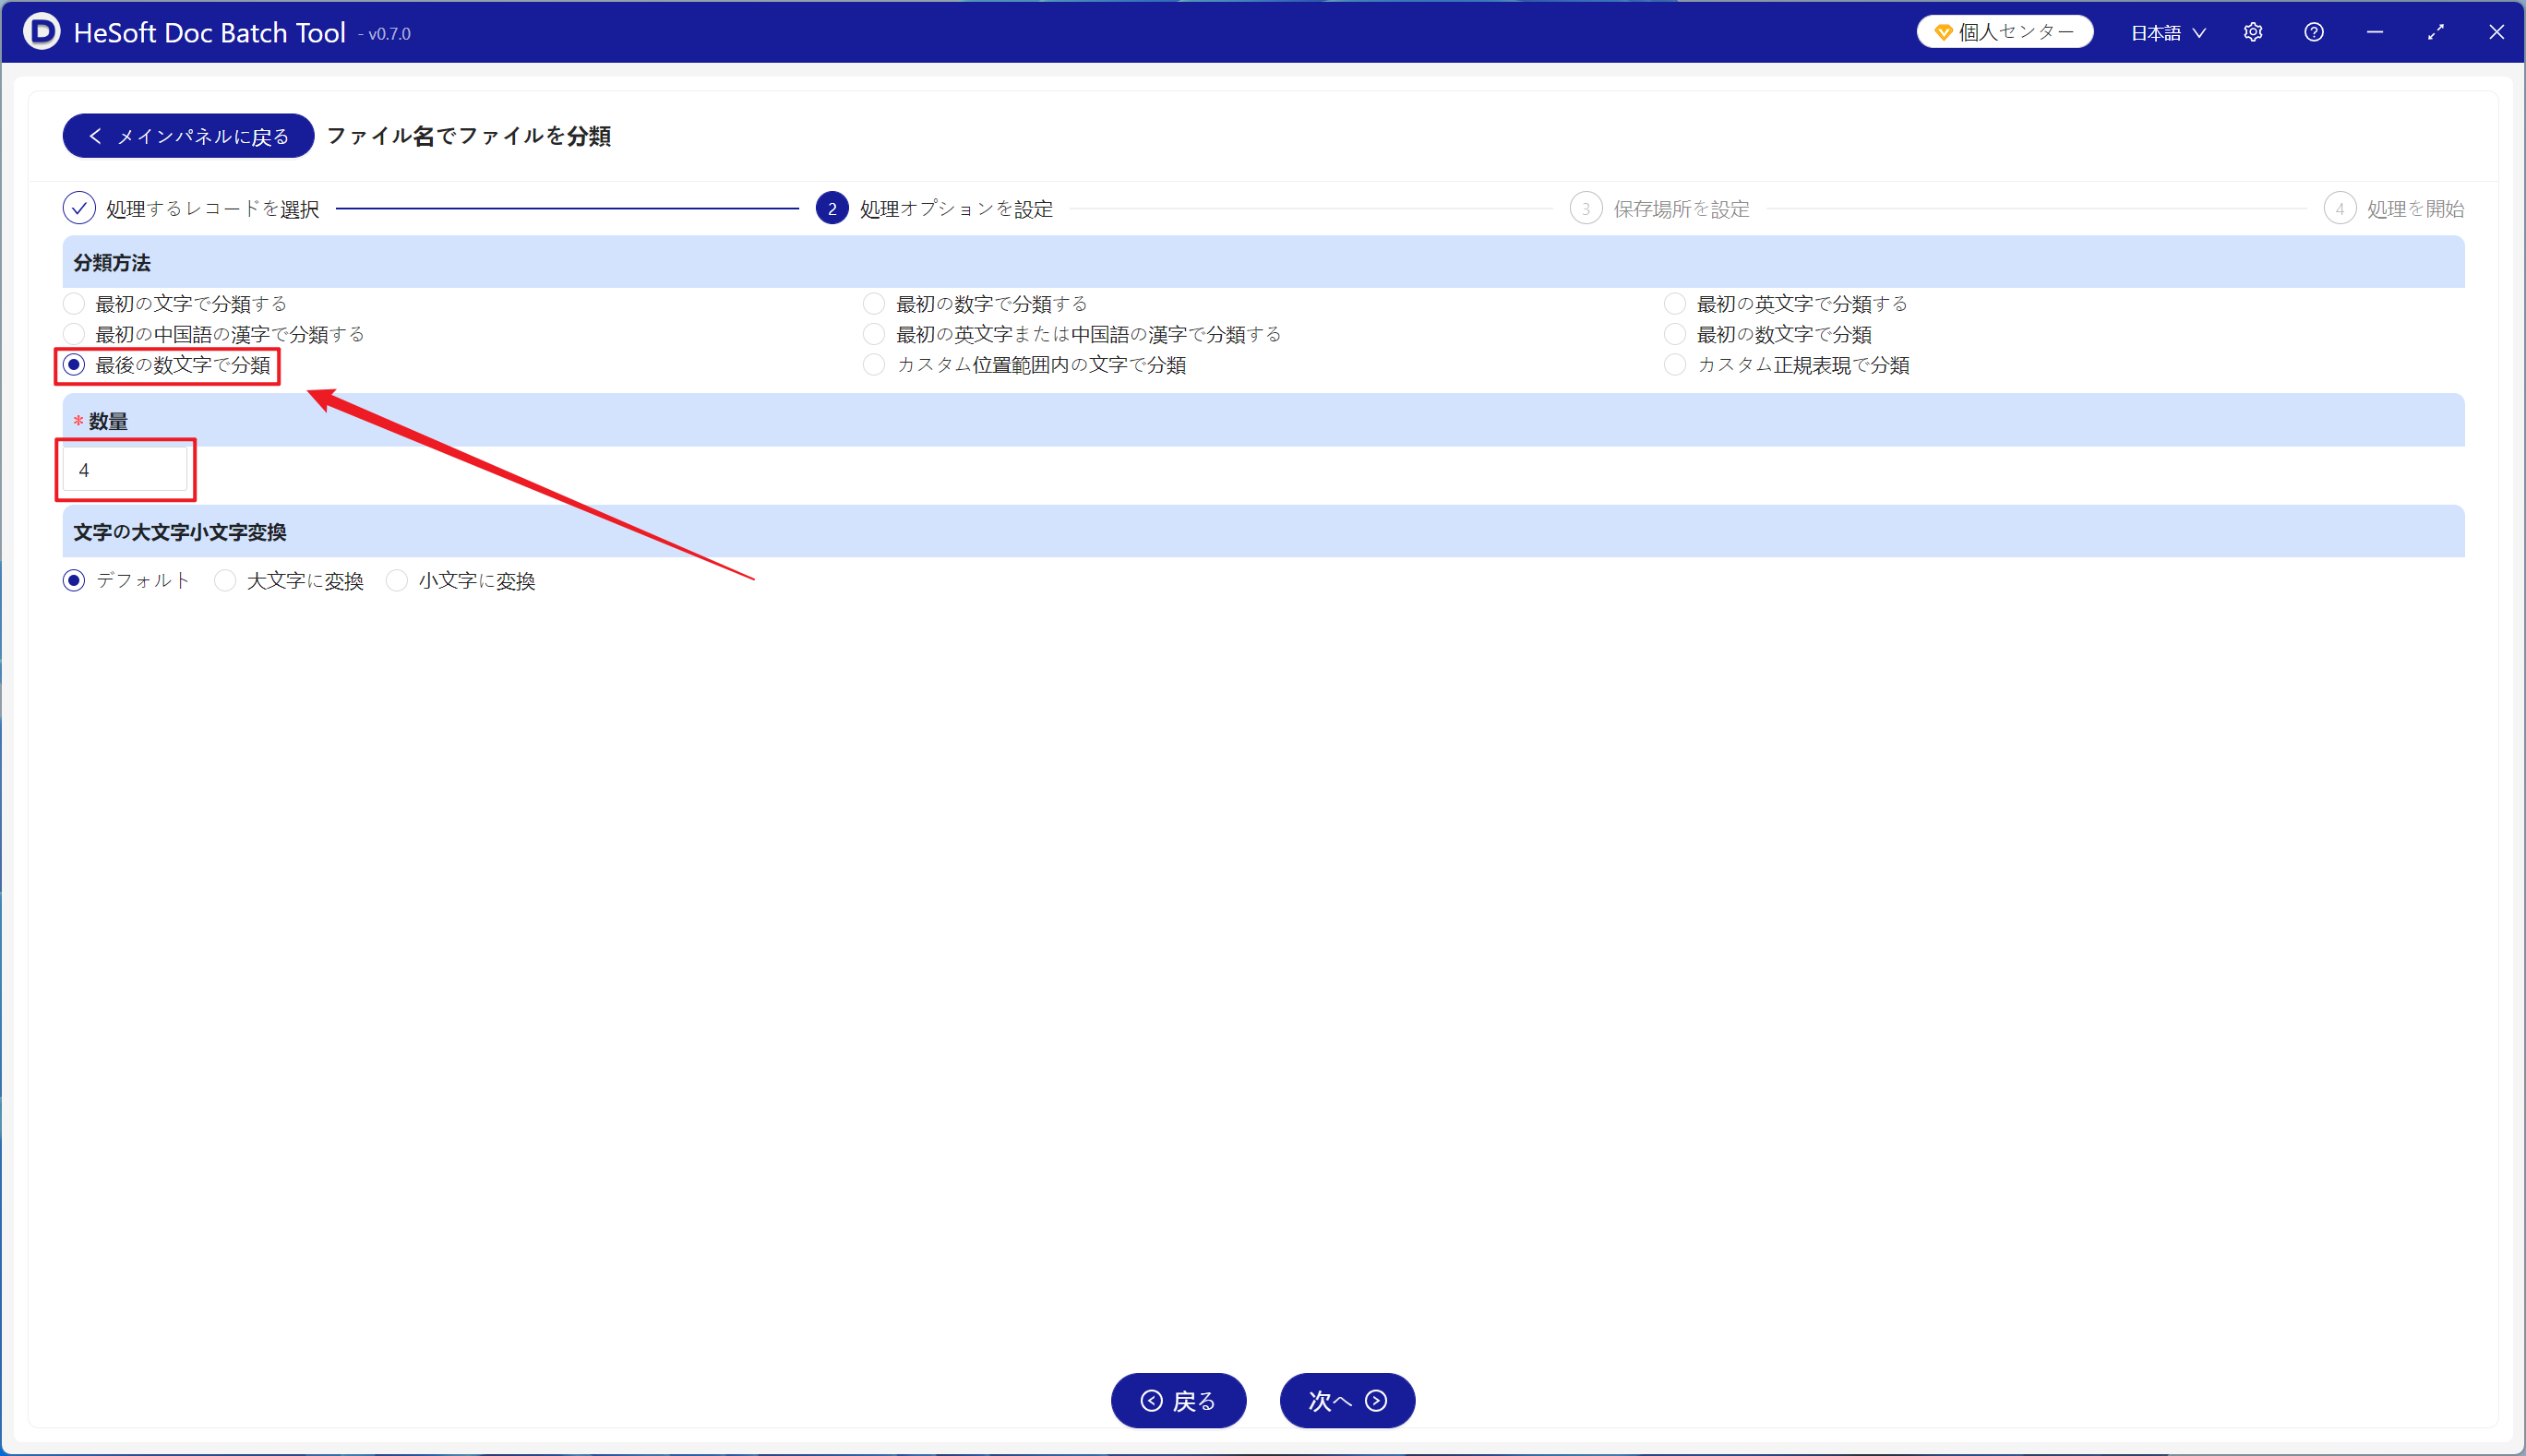
Task: Click the v0.7.0 version label
Action: tap(385, 34)
